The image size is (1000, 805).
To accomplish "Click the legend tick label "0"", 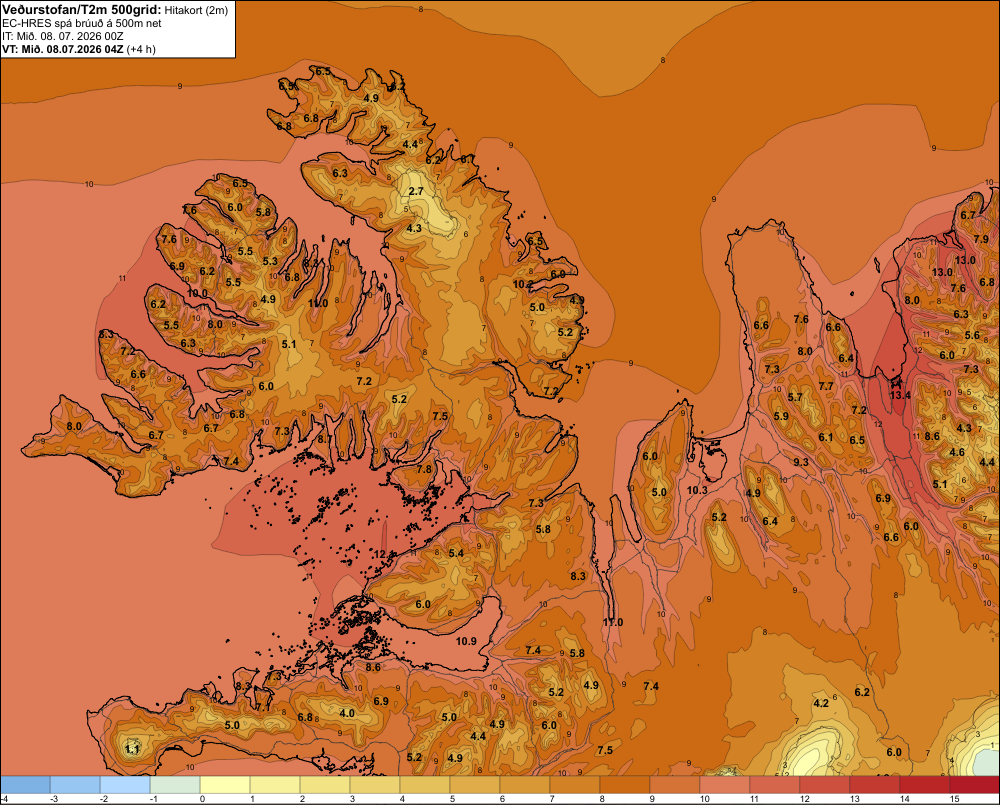I will point(202,799).
